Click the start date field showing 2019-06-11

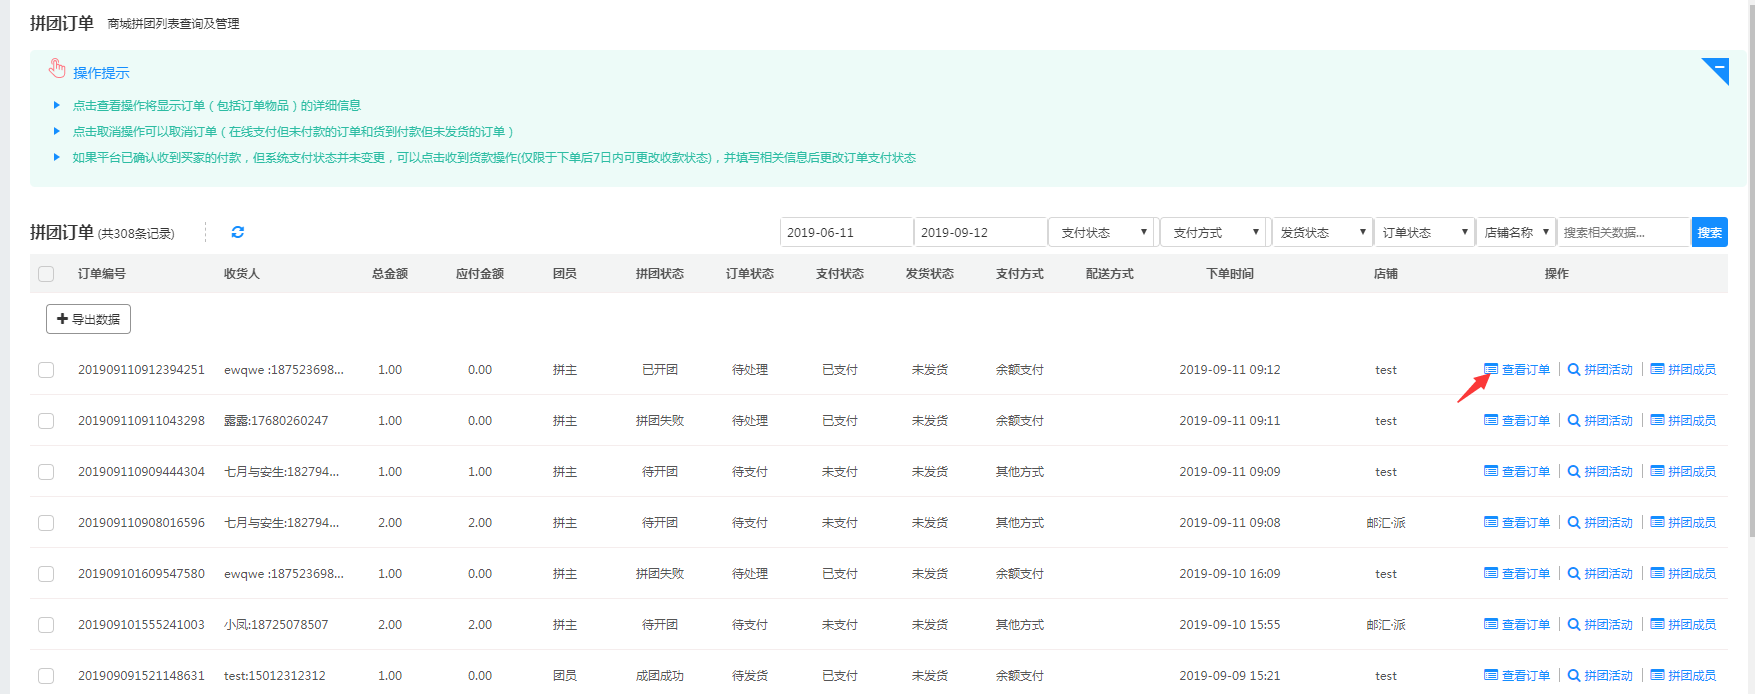845,232
